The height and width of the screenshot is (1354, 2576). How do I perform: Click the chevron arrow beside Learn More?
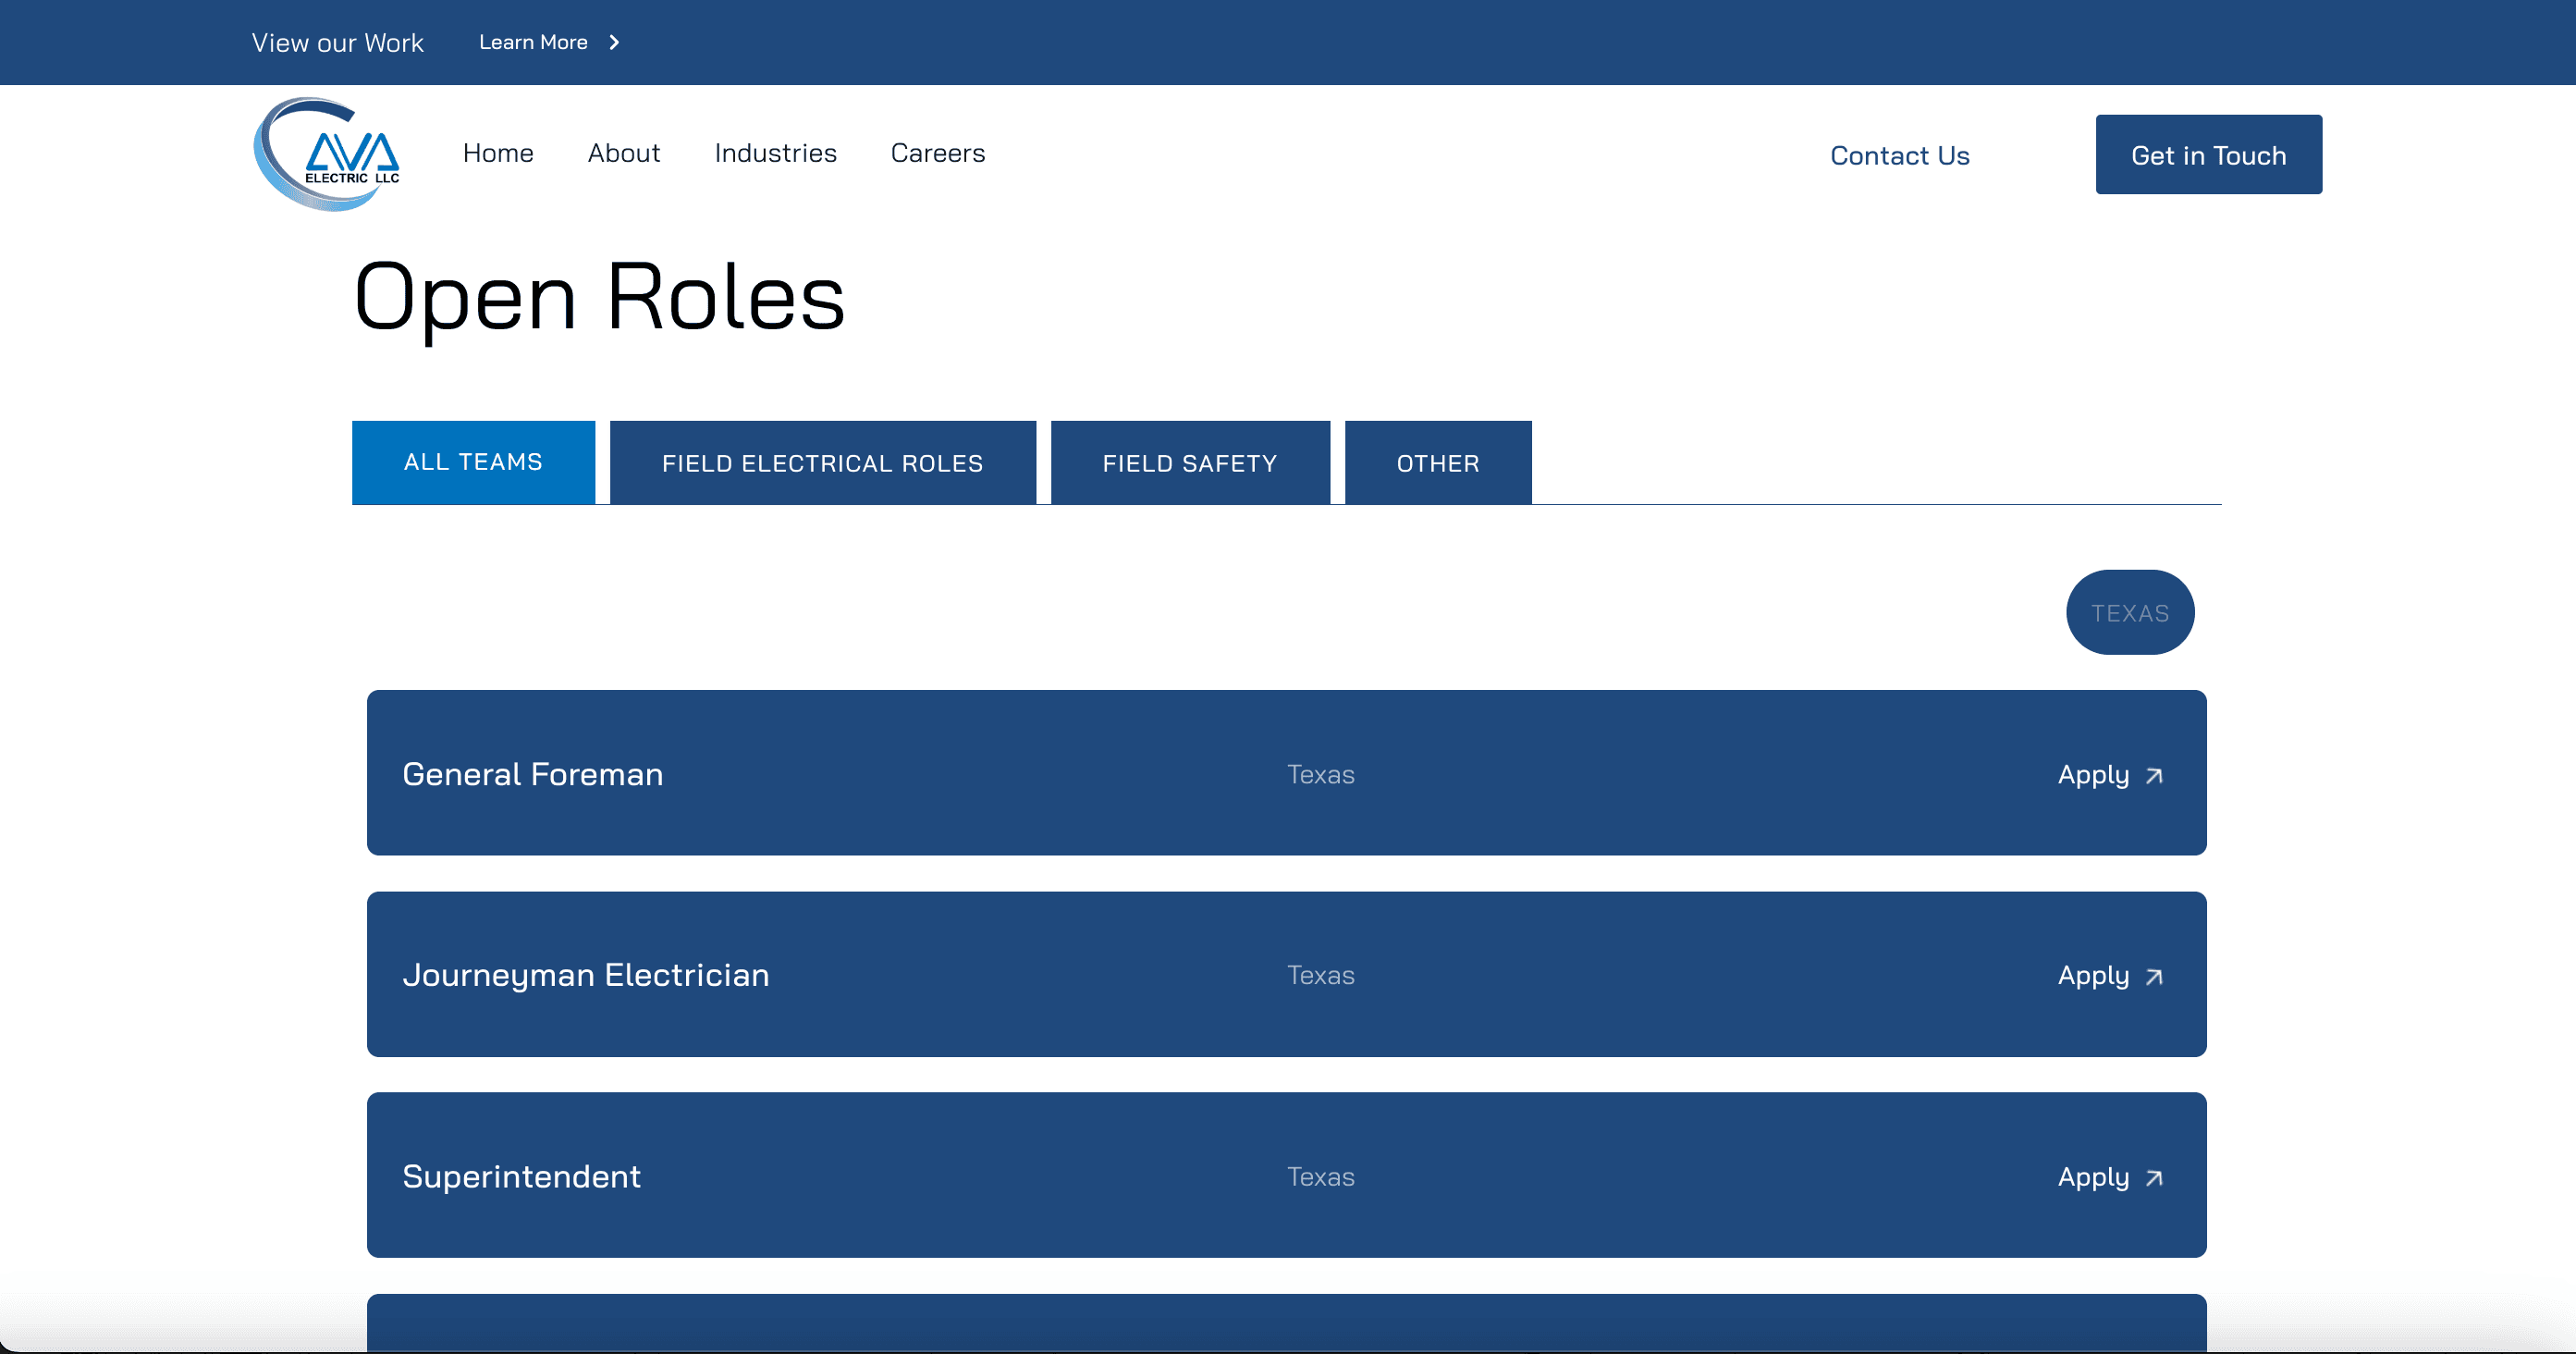point(615,42)
